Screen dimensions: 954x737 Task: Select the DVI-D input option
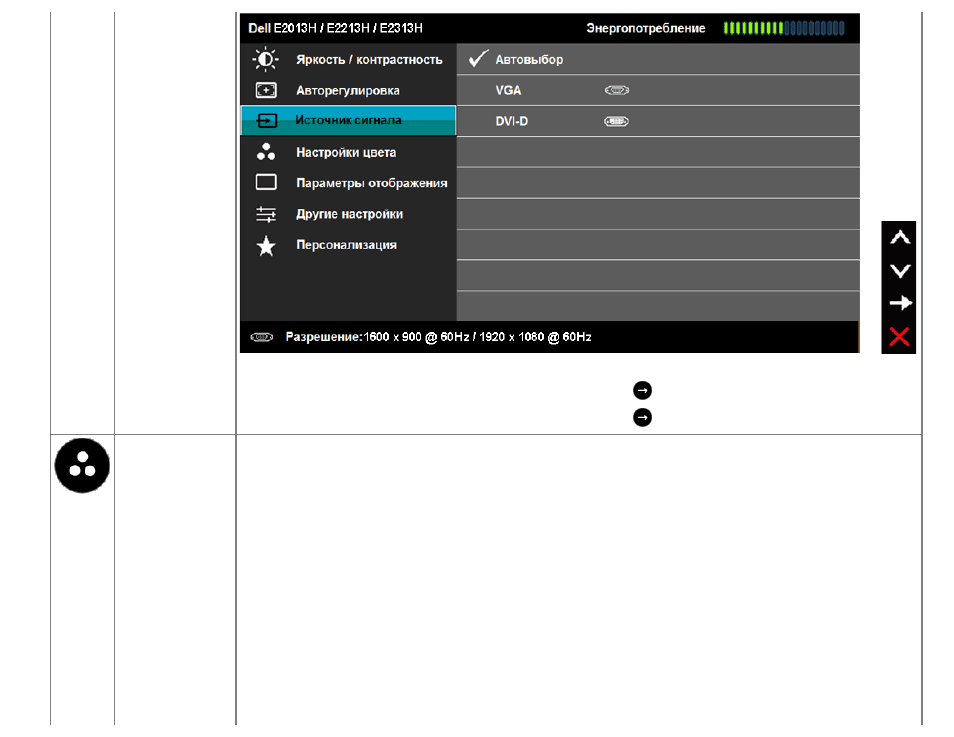click(x=658, y=121)
